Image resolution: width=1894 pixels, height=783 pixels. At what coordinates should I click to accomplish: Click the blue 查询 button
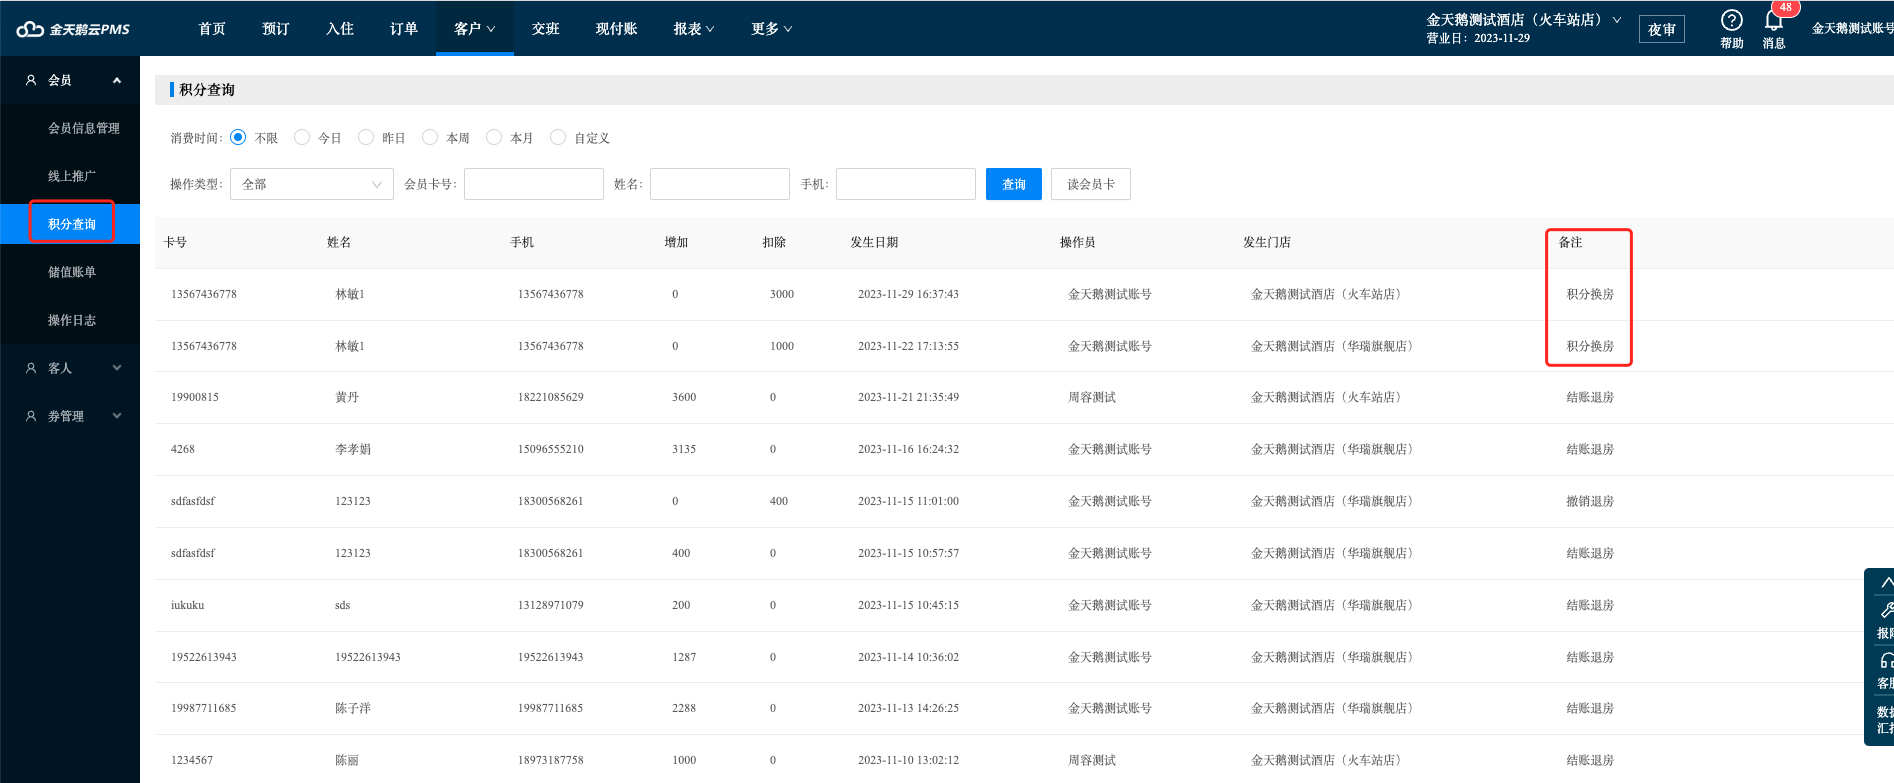(1014, 184)
